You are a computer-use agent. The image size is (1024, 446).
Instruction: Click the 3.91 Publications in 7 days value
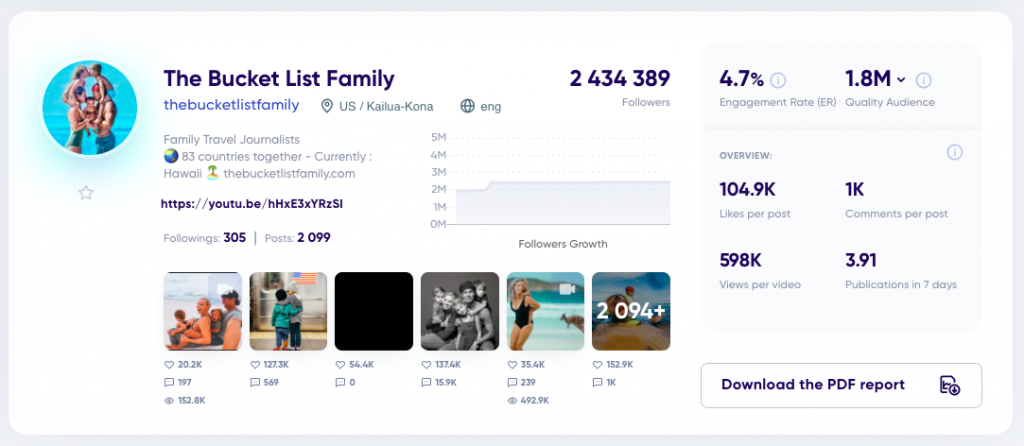click(861, 261)
